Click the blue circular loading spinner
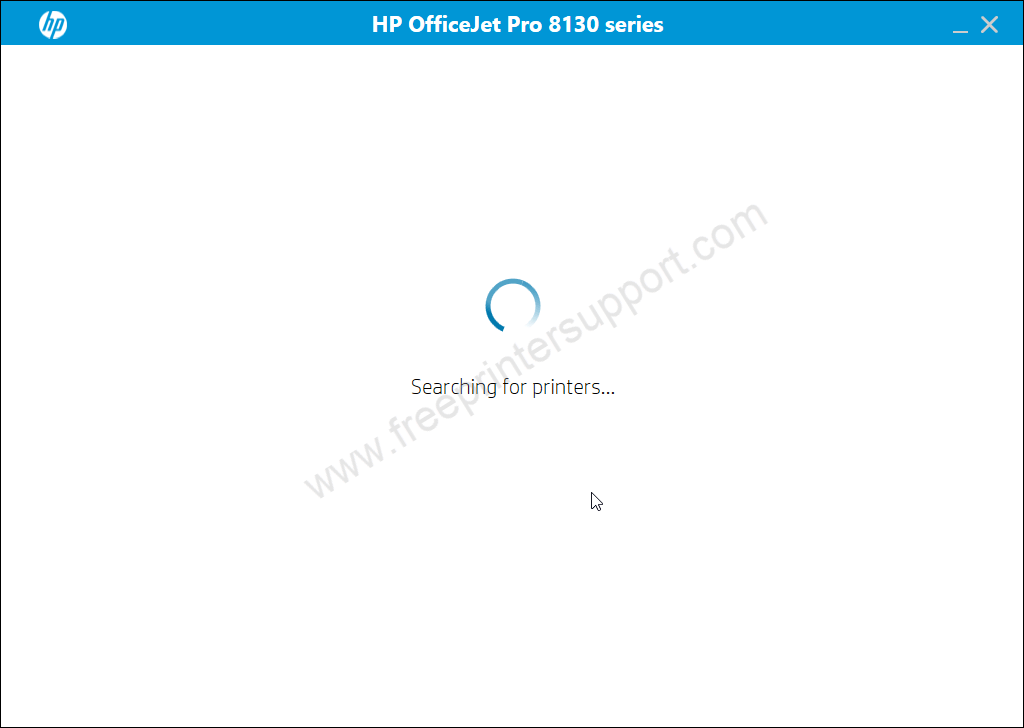Image resolution: width=1024 pixels, height=728 pixels. point(513,306)
